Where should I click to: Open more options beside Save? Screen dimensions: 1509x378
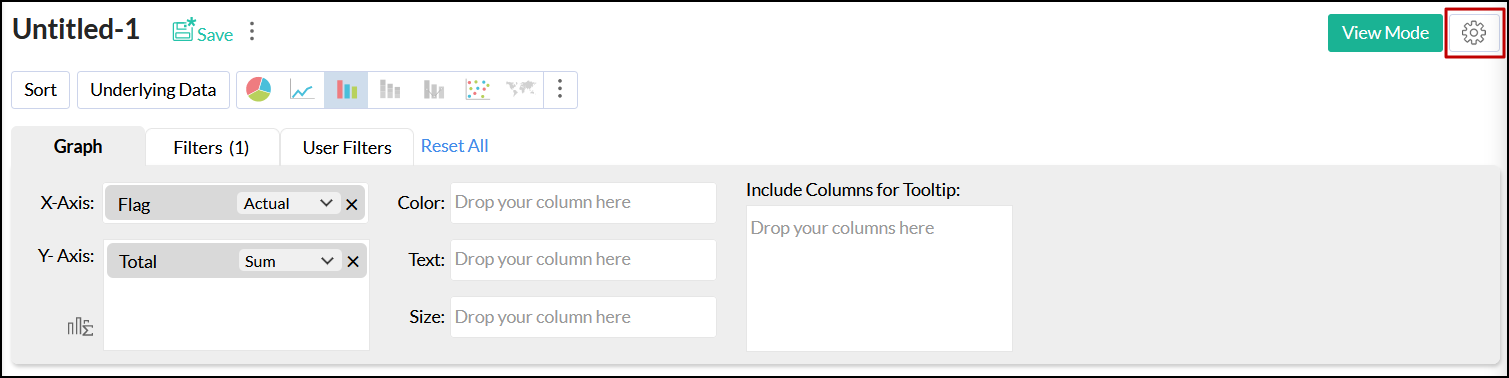pyautogui.click(x=252, y=32)
